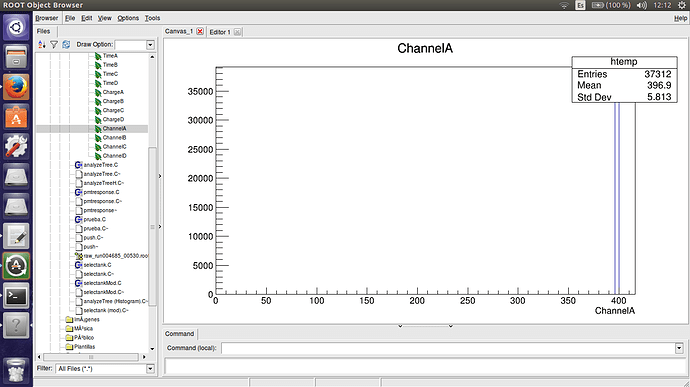The width and height of the screenshot is (690, 387).
Task: Click the analyzeTree.C macro file icon
Action: click(x=78, y=165)
